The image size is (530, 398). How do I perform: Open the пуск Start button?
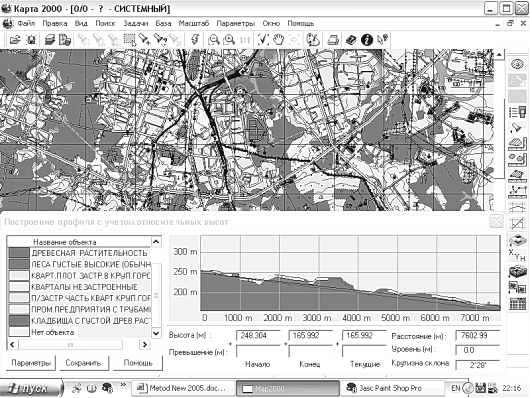pos(31,388)
